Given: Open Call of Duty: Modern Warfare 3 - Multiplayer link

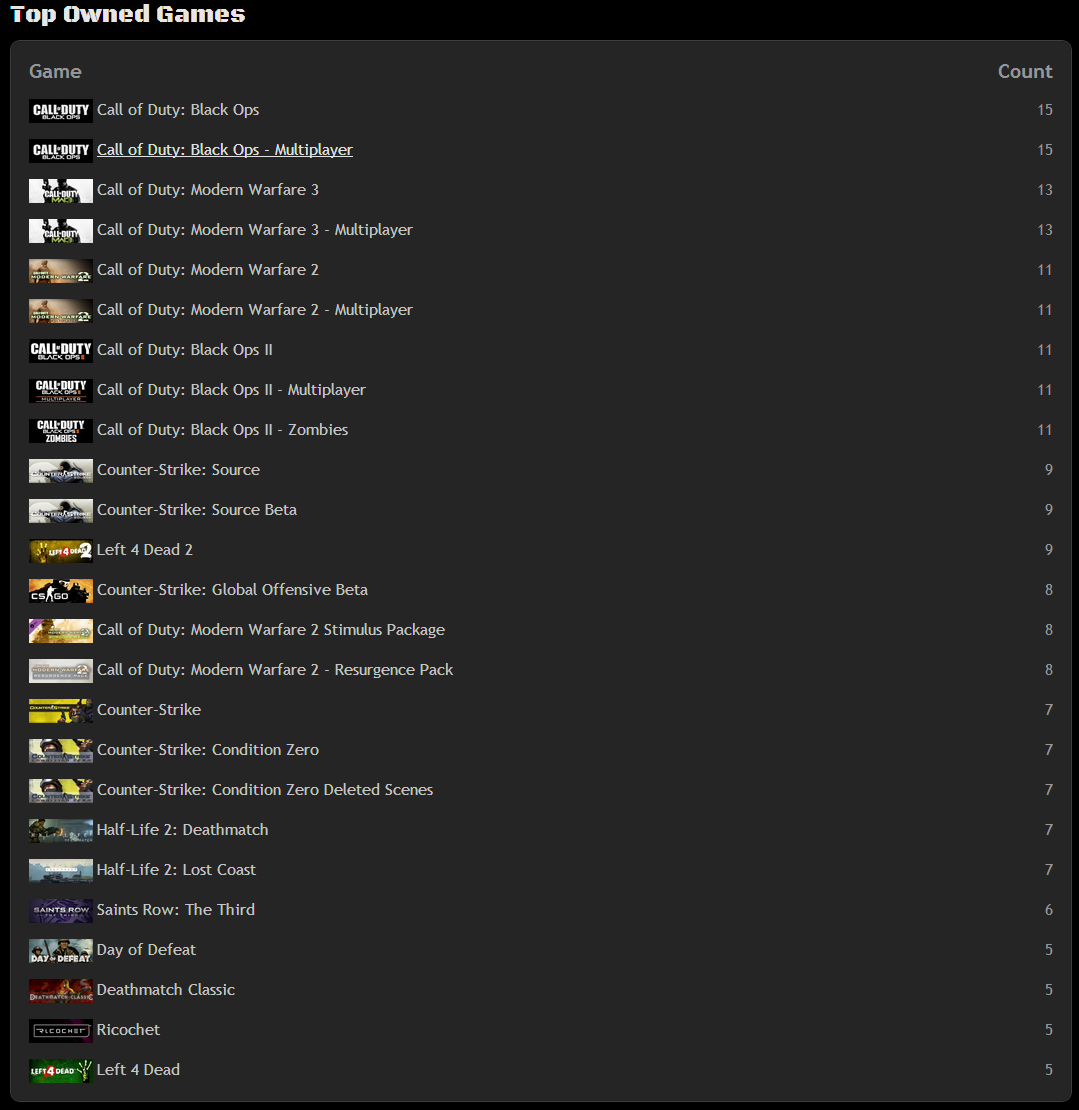Looking at the screenshot, I should point(254,230).
